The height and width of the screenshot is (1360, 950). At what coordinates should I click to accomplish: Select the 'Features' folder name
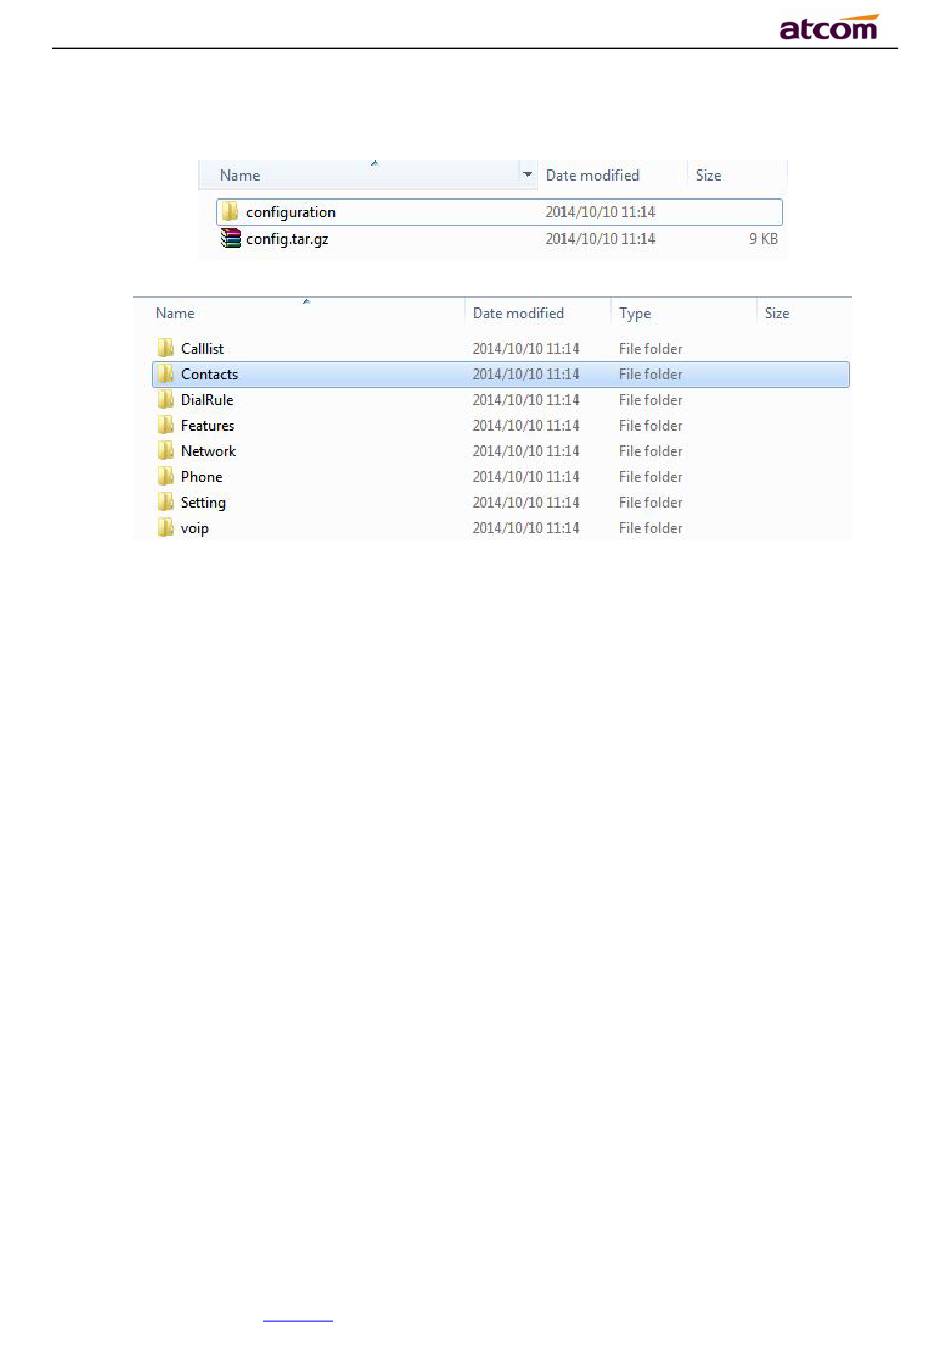click(207, 425)
